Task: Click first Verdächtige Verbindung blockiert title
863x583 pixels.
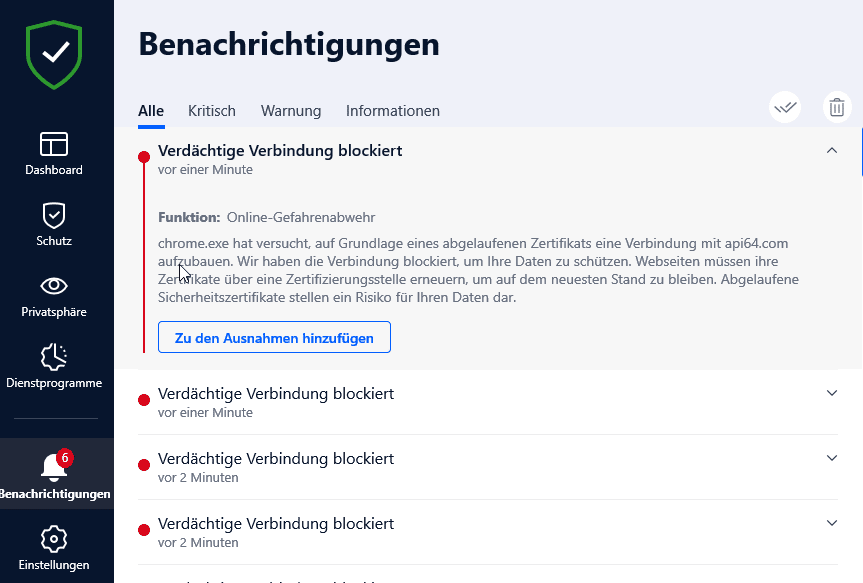Action: pyautogui.click(x=280, y=150)
